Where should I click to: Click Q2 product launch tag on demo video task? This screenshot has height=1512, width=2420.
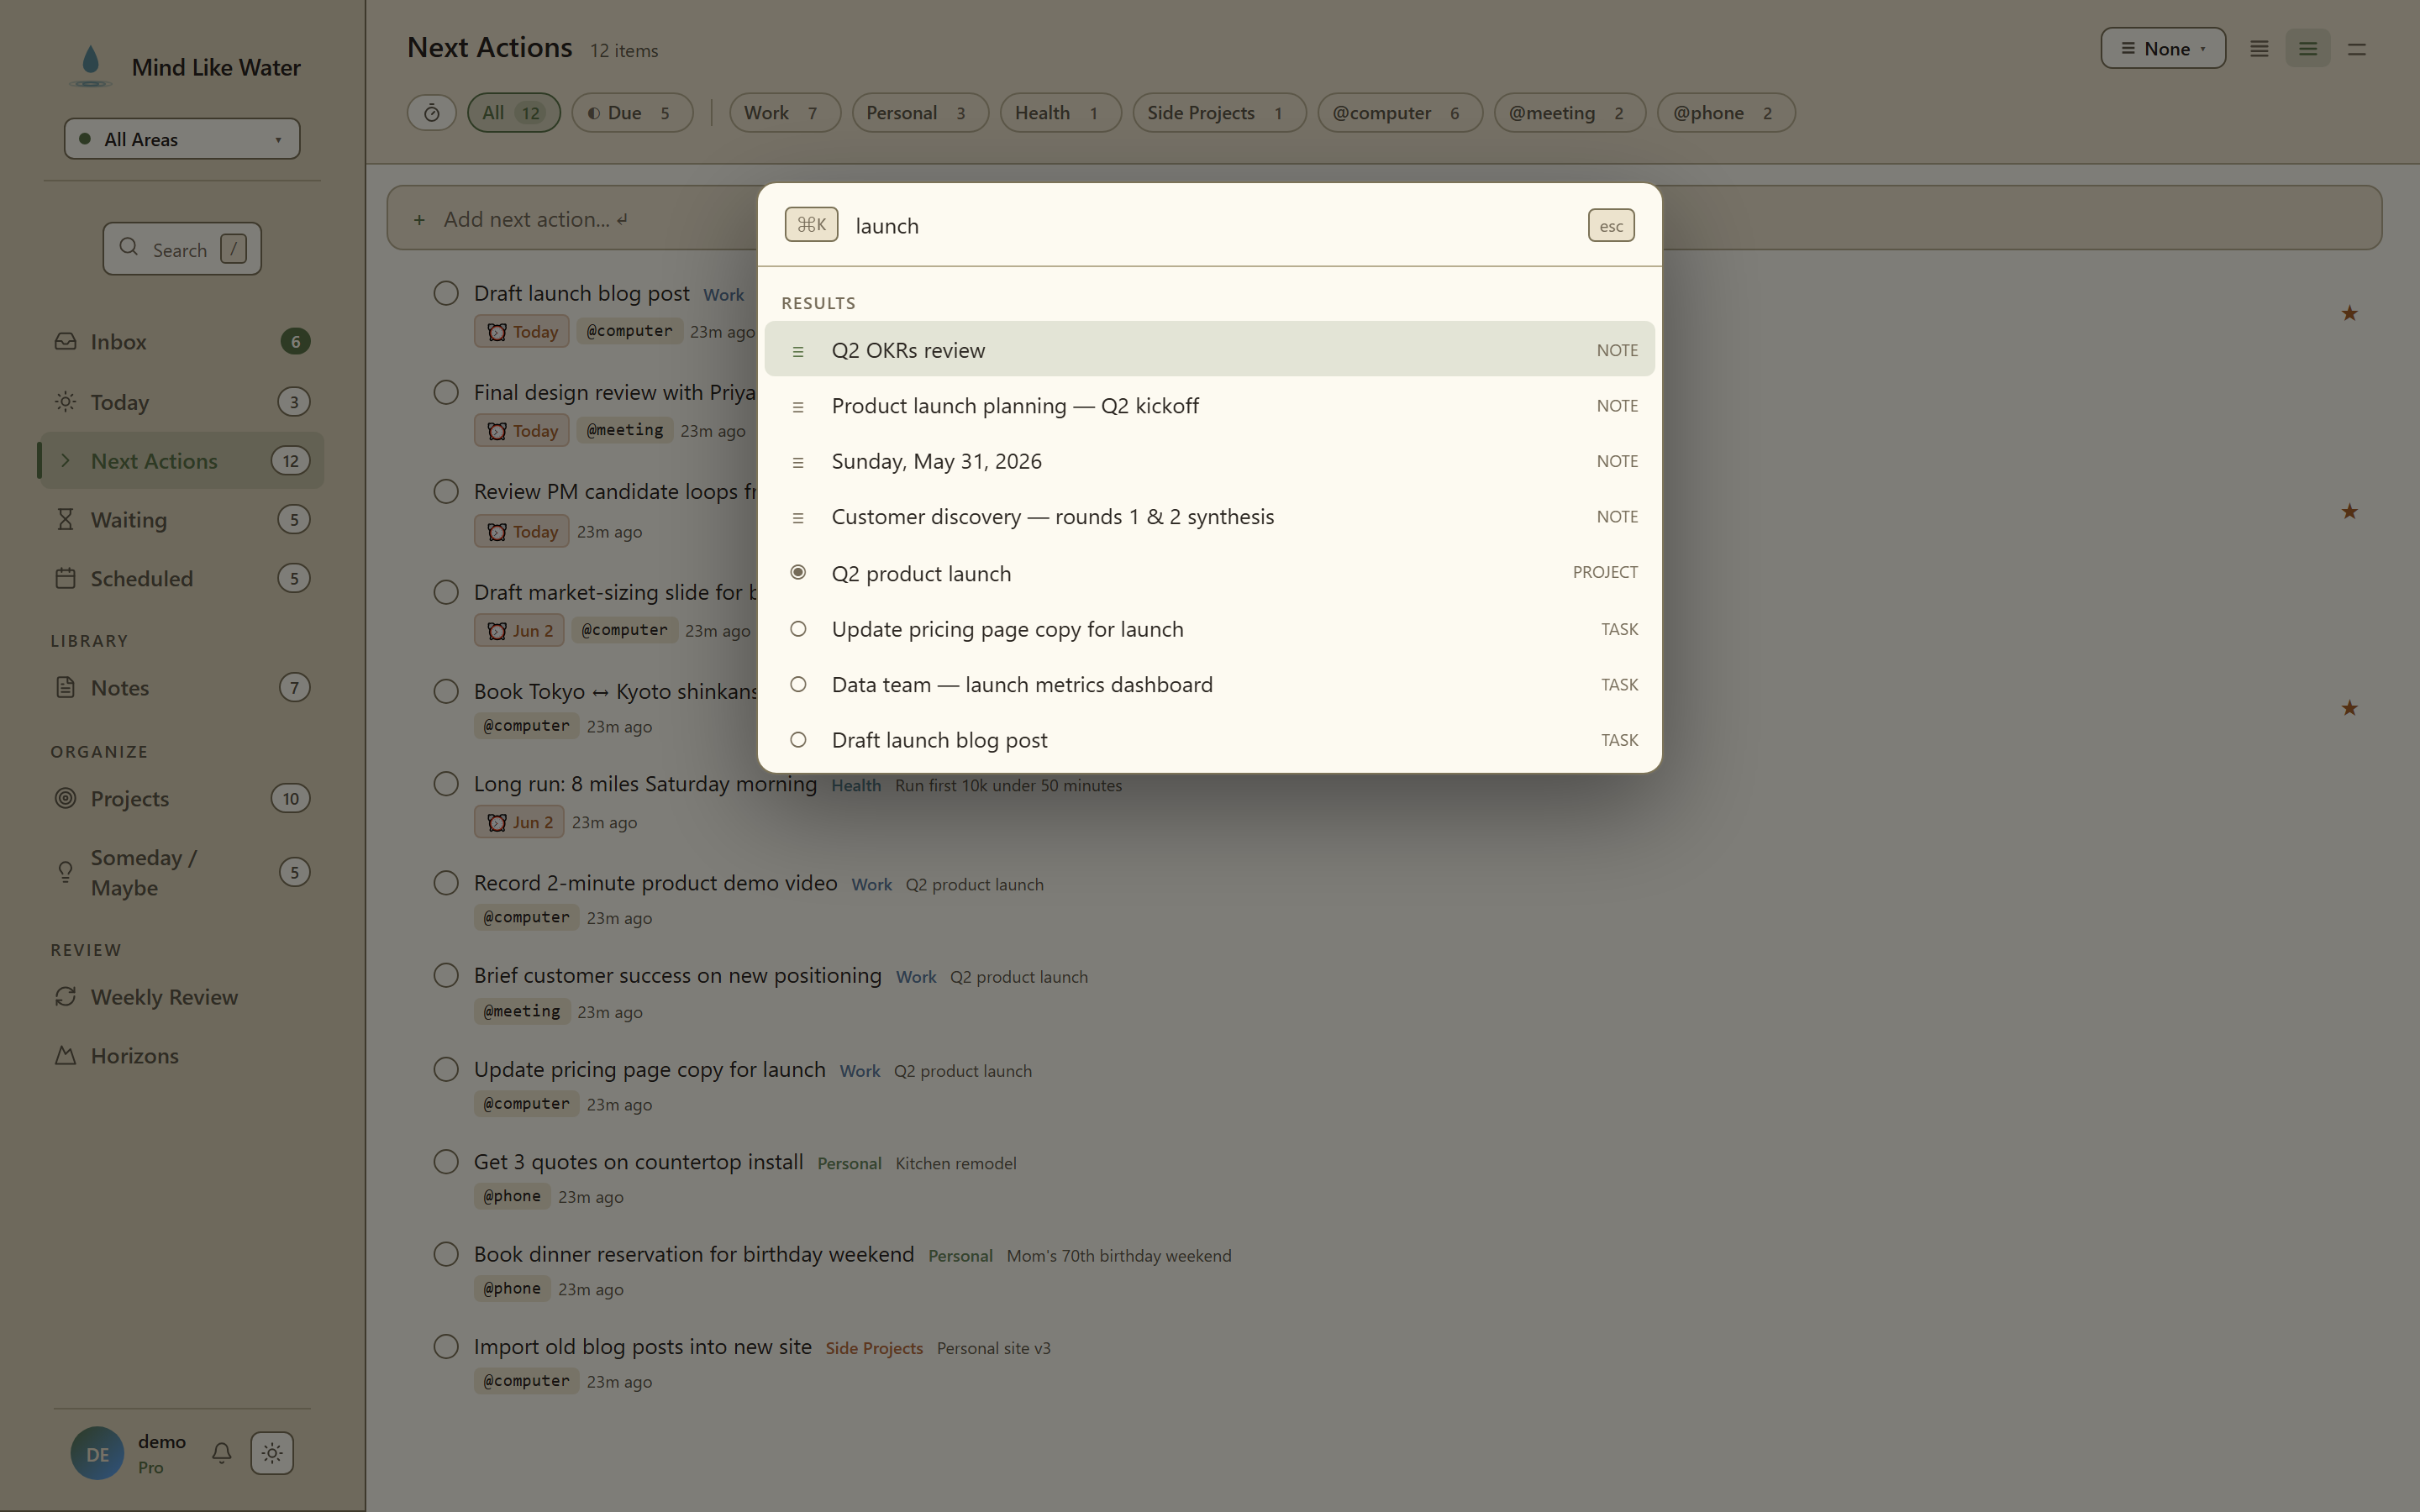974,885
